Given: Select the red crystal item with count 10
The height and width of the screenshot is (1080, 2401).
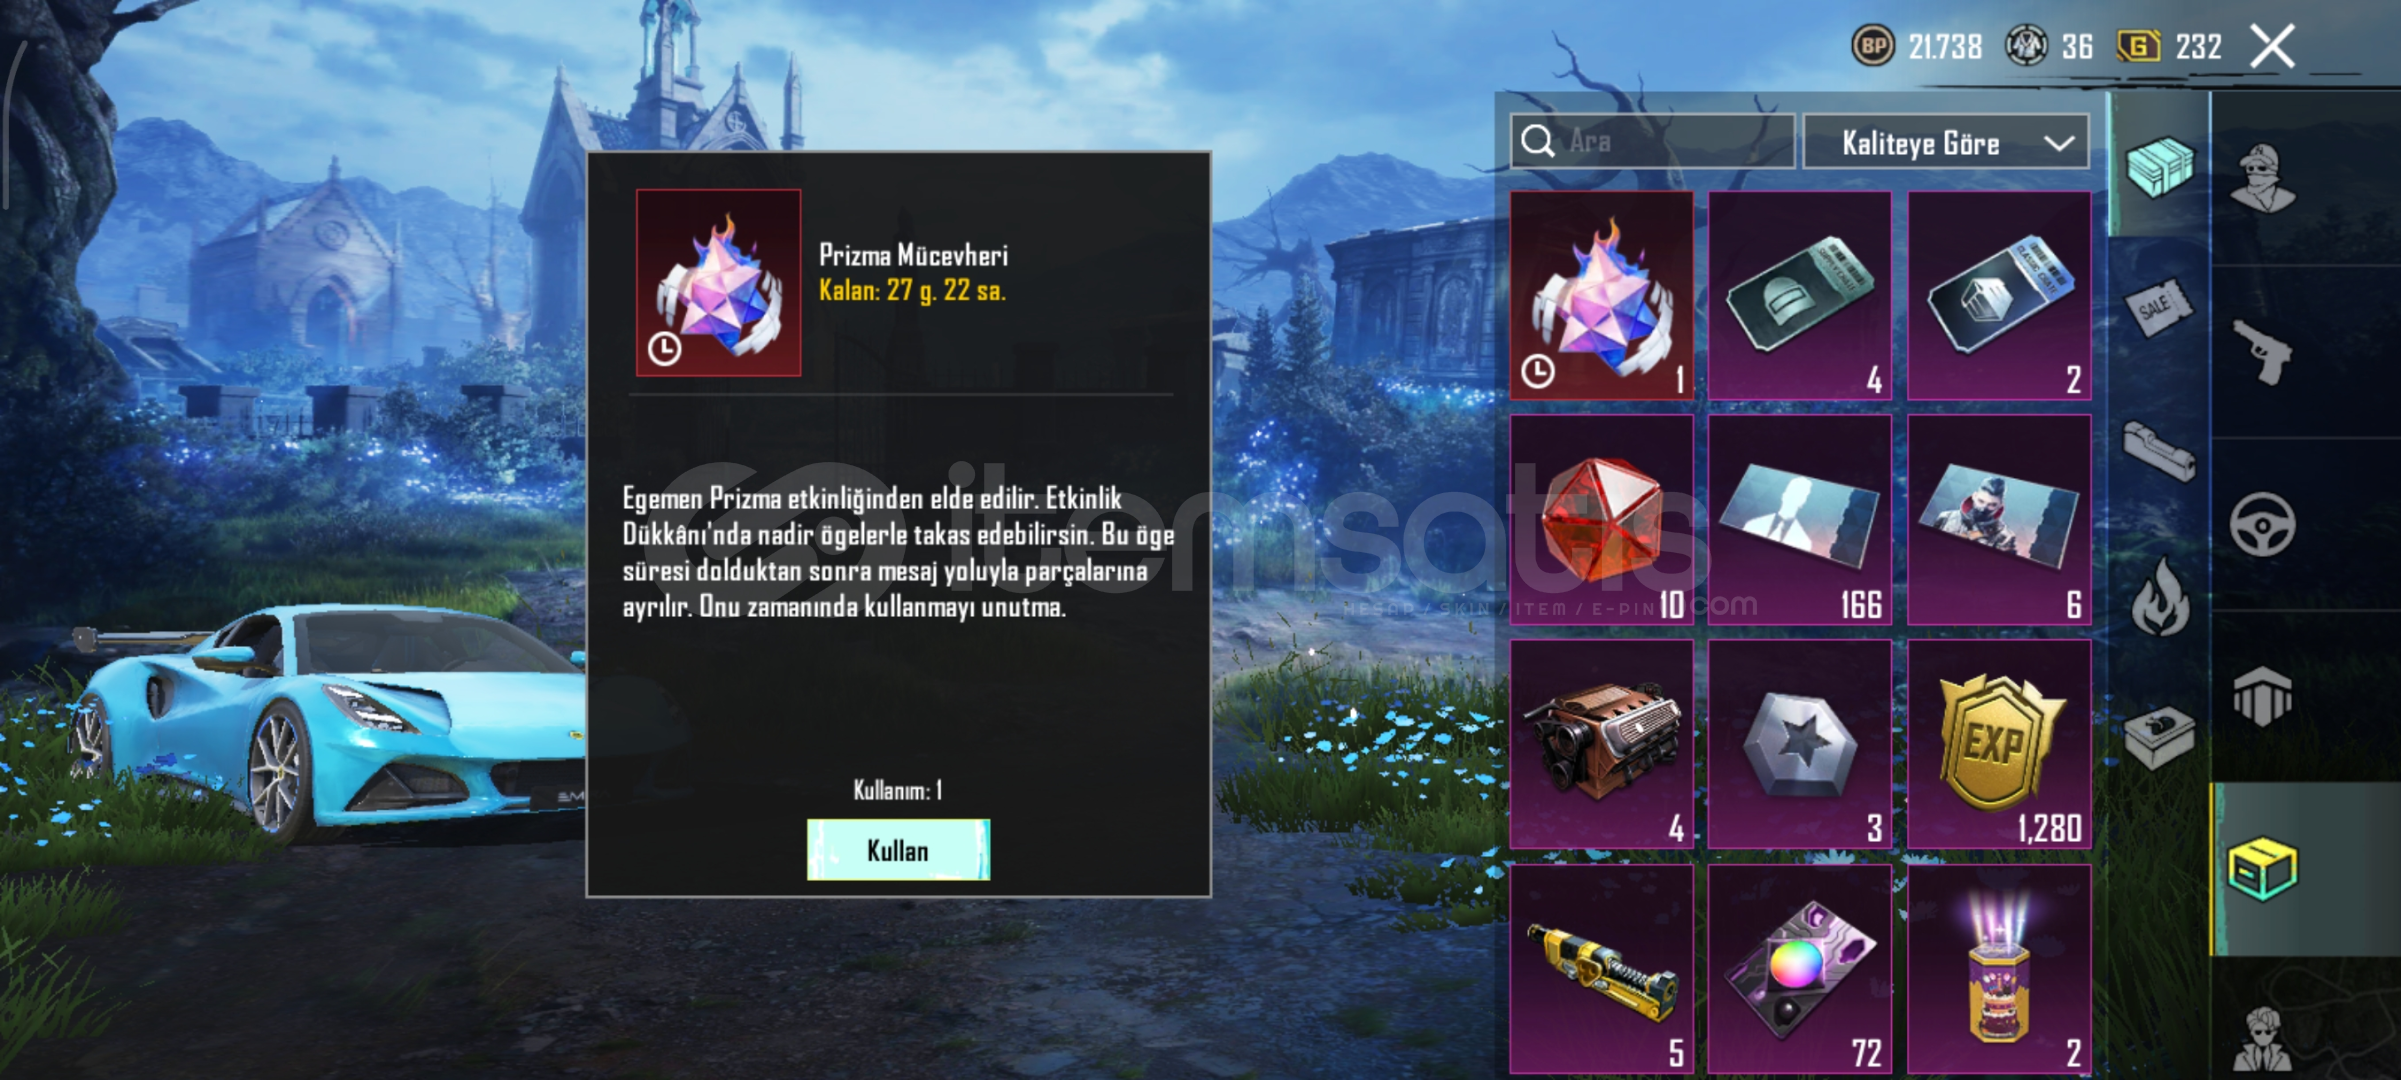Looking at the screenshot, I should [1601, 520].
